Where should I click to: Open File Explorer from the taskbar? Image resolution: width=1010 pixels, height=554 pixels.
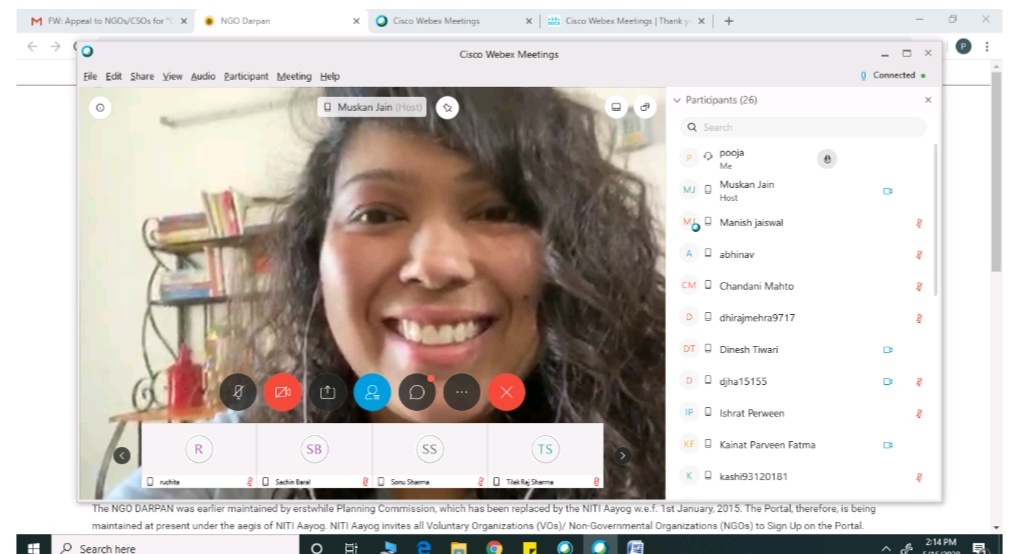point(459,548)
